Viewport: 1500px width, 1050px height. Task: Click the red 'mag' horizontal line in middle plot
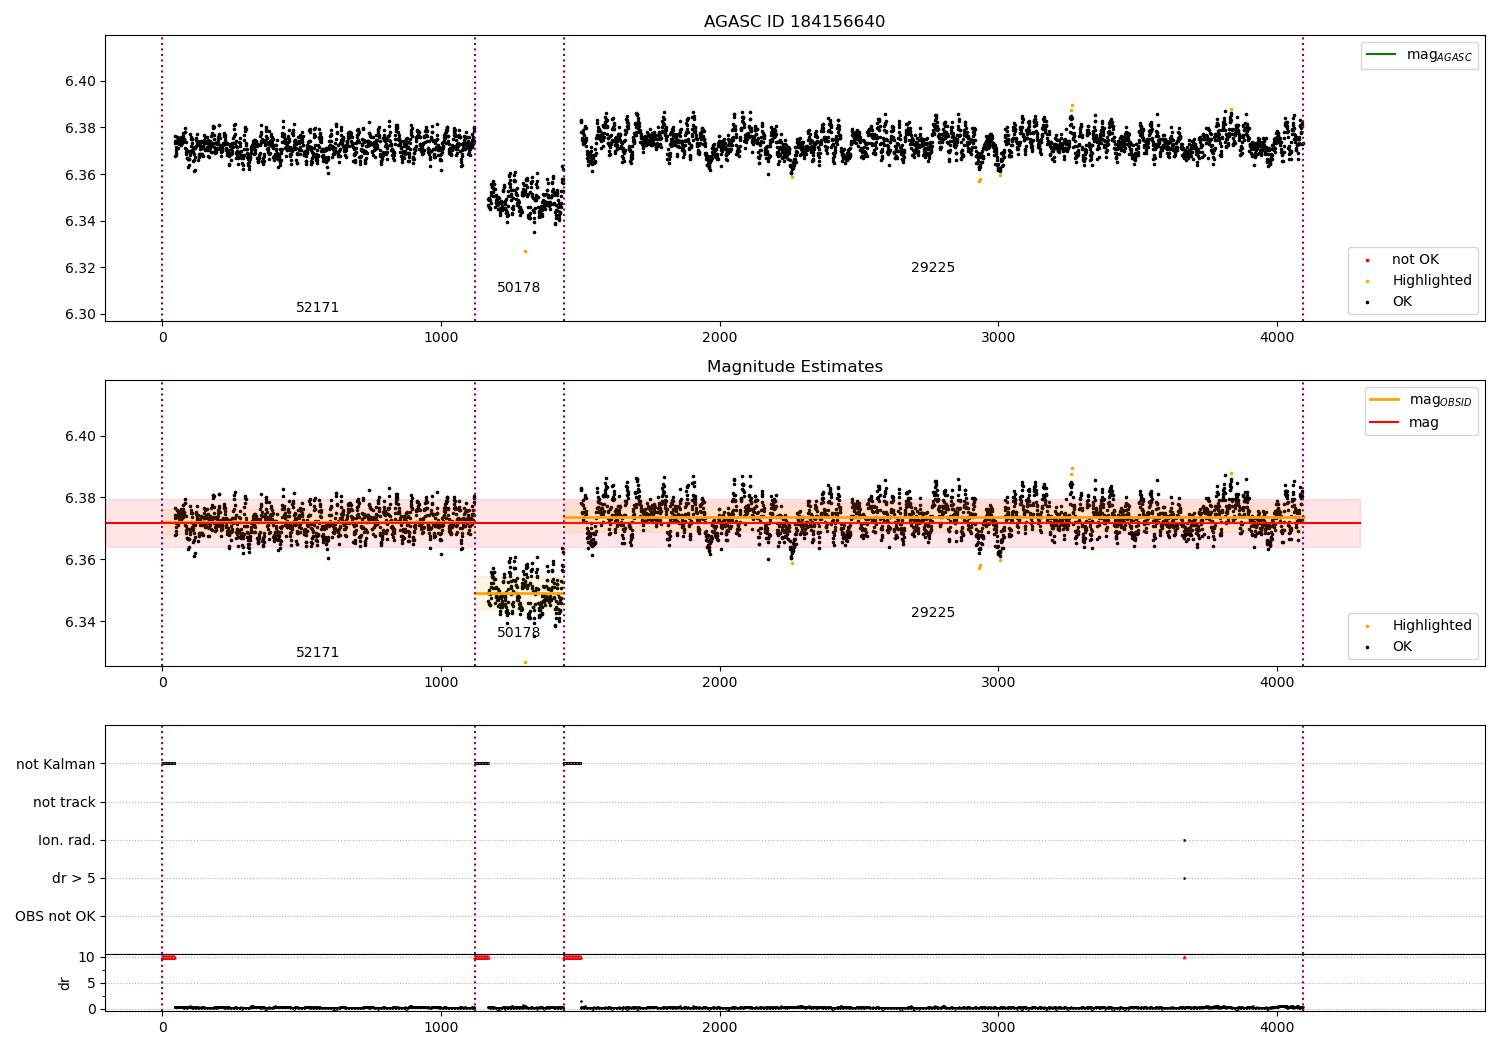733,523
